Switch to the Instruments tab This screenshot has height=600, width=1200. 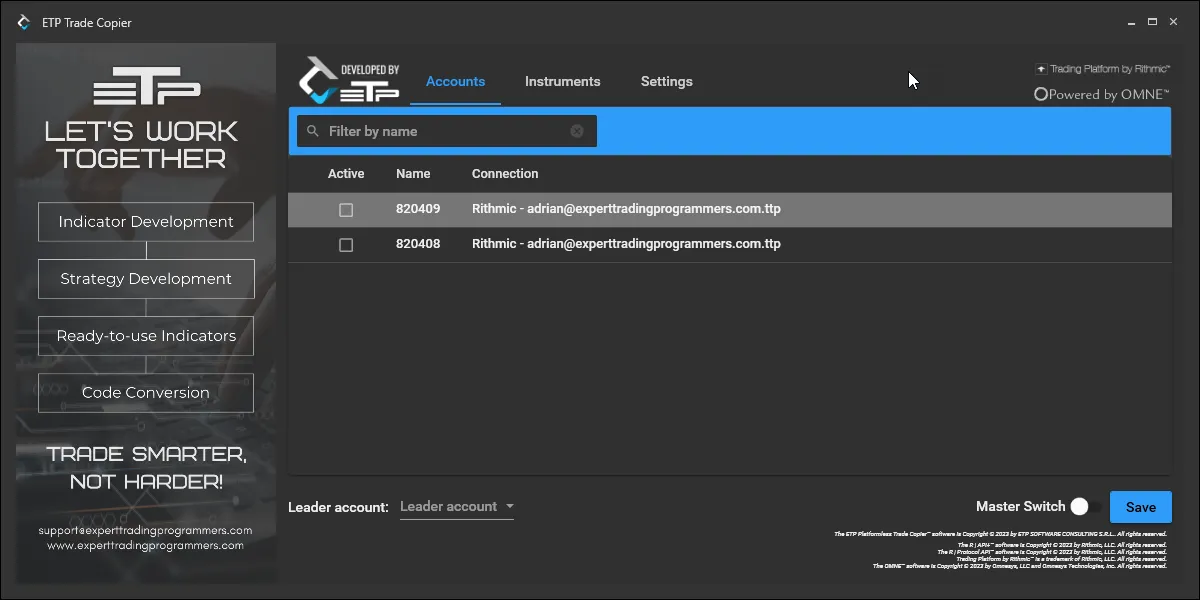[563, 82]
